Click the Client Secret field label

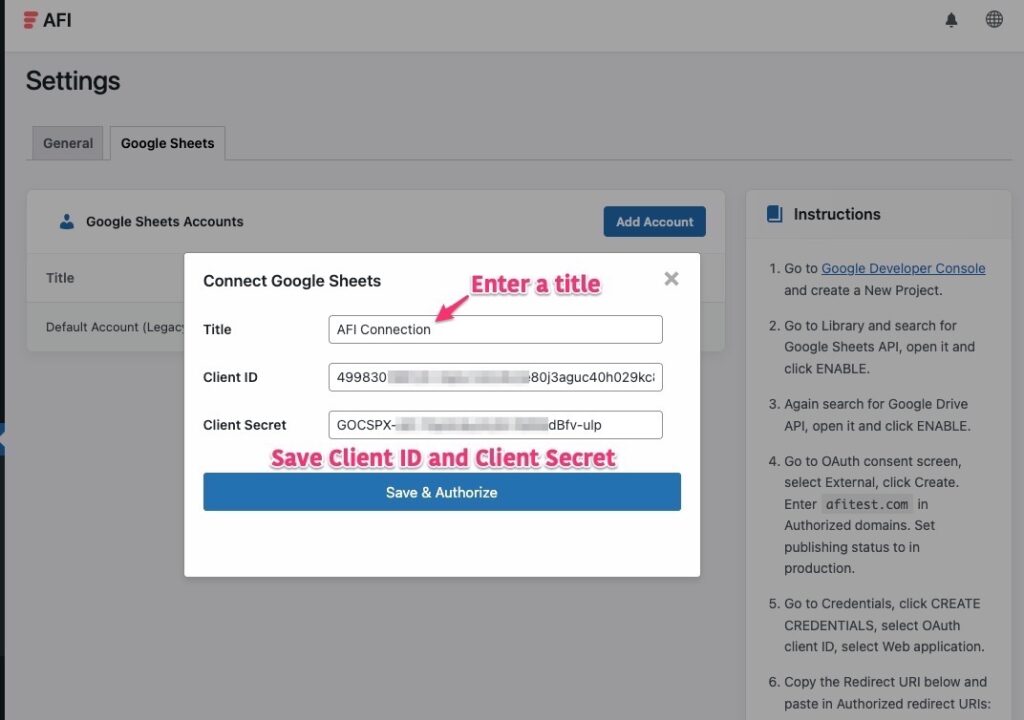click(x=245, y=425)
